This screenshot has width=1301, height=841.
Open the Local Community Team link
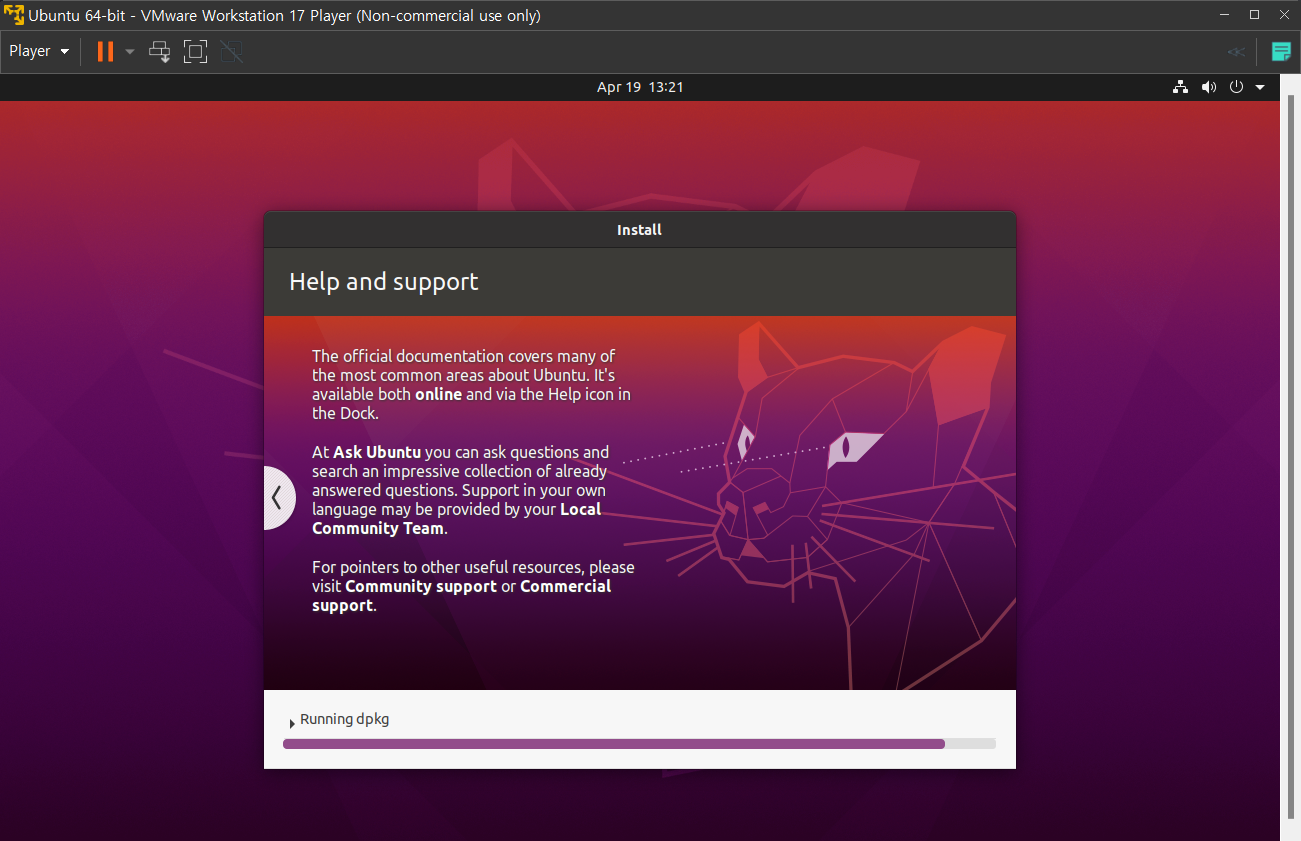(457, 519)
